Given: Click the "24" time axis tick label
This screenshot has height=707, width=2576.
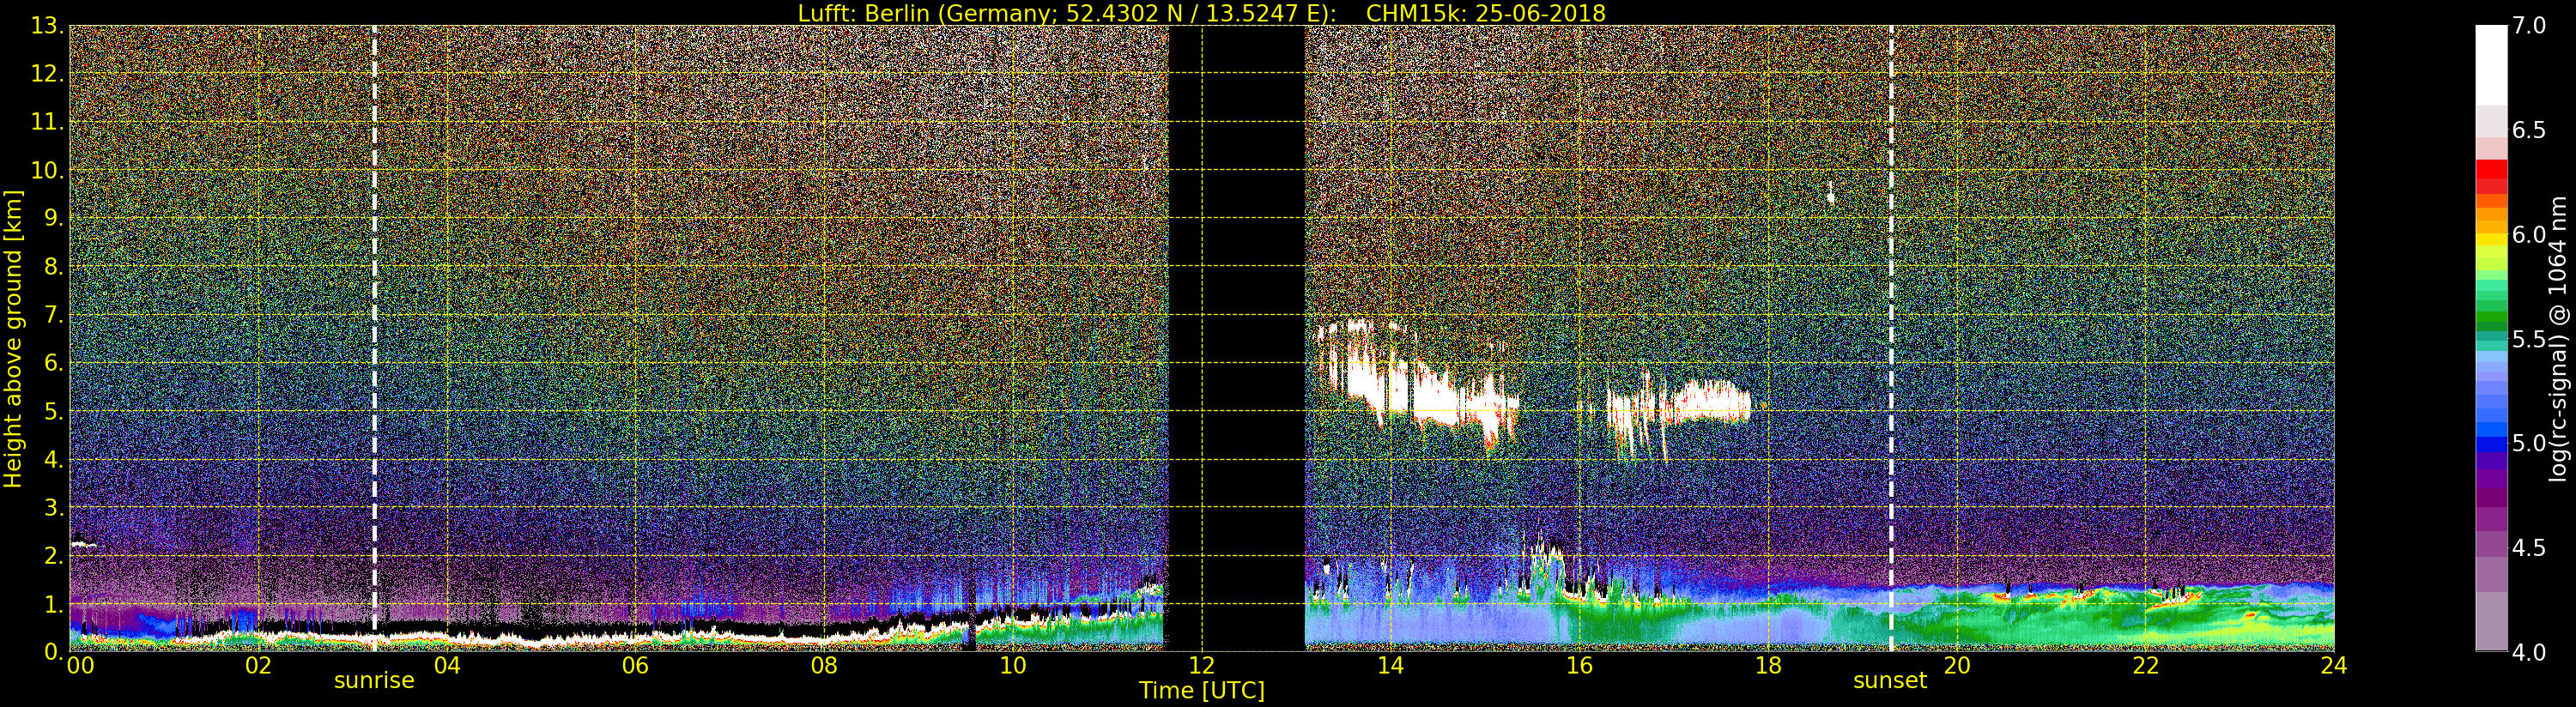Looking at the screenshot, I should (x=2334, y=665).
